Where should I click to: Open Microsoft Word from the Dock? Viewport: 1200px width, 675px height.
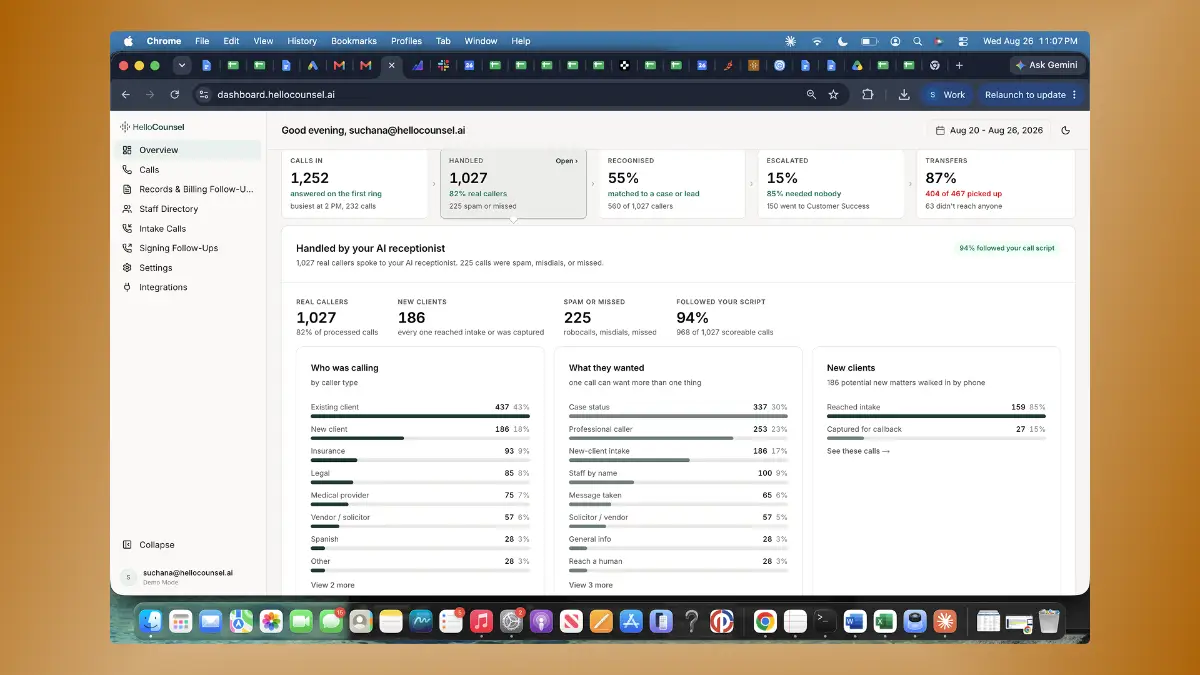854,621
